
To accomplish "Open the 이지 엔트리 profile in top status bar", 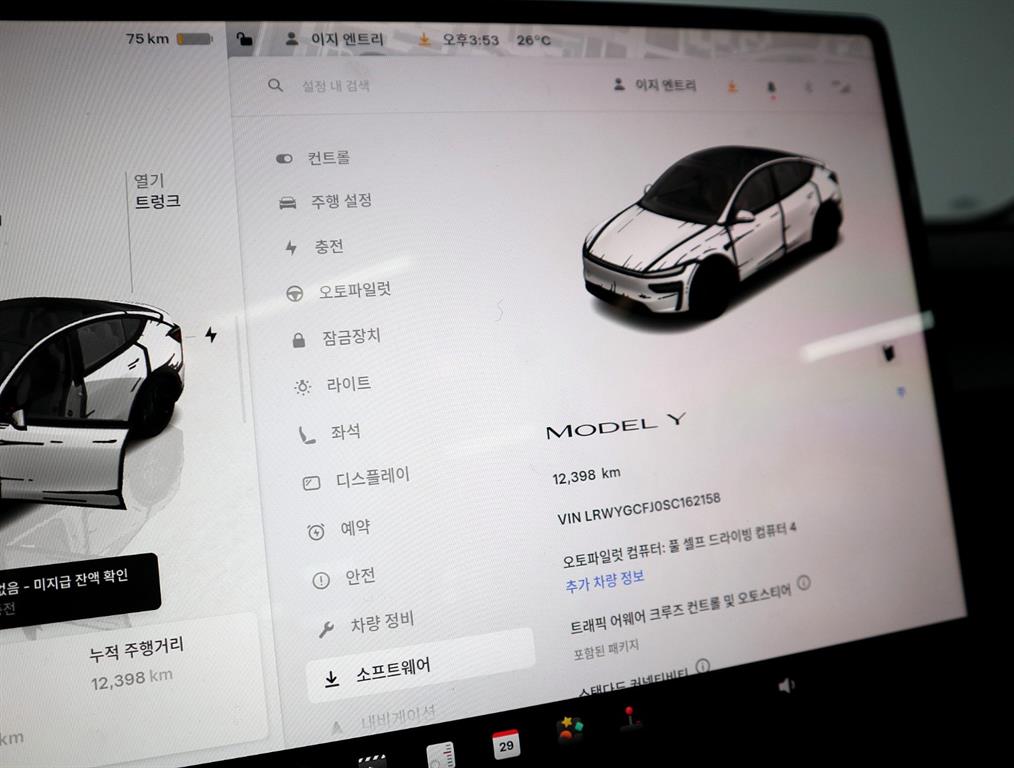I will tap(334, 39).
